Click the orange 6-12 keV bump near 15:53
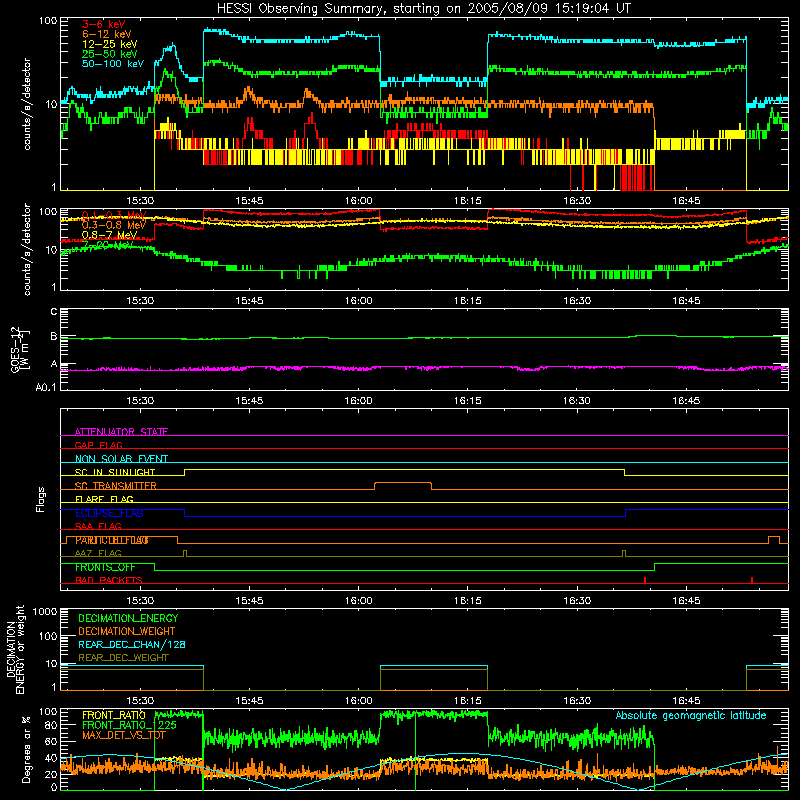 click(308, 93)
